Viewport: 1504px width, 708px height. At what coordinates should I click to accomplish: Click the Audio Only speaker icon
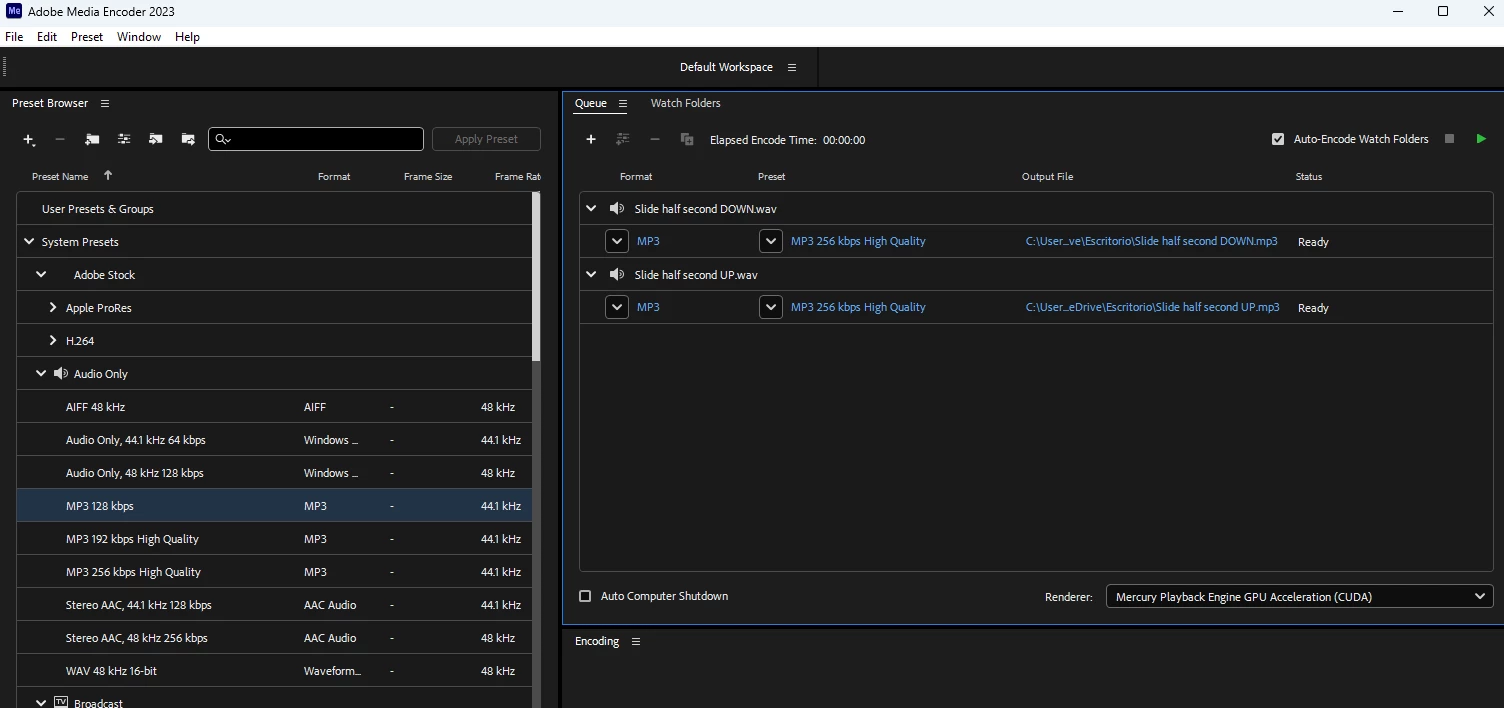(61, 373)
